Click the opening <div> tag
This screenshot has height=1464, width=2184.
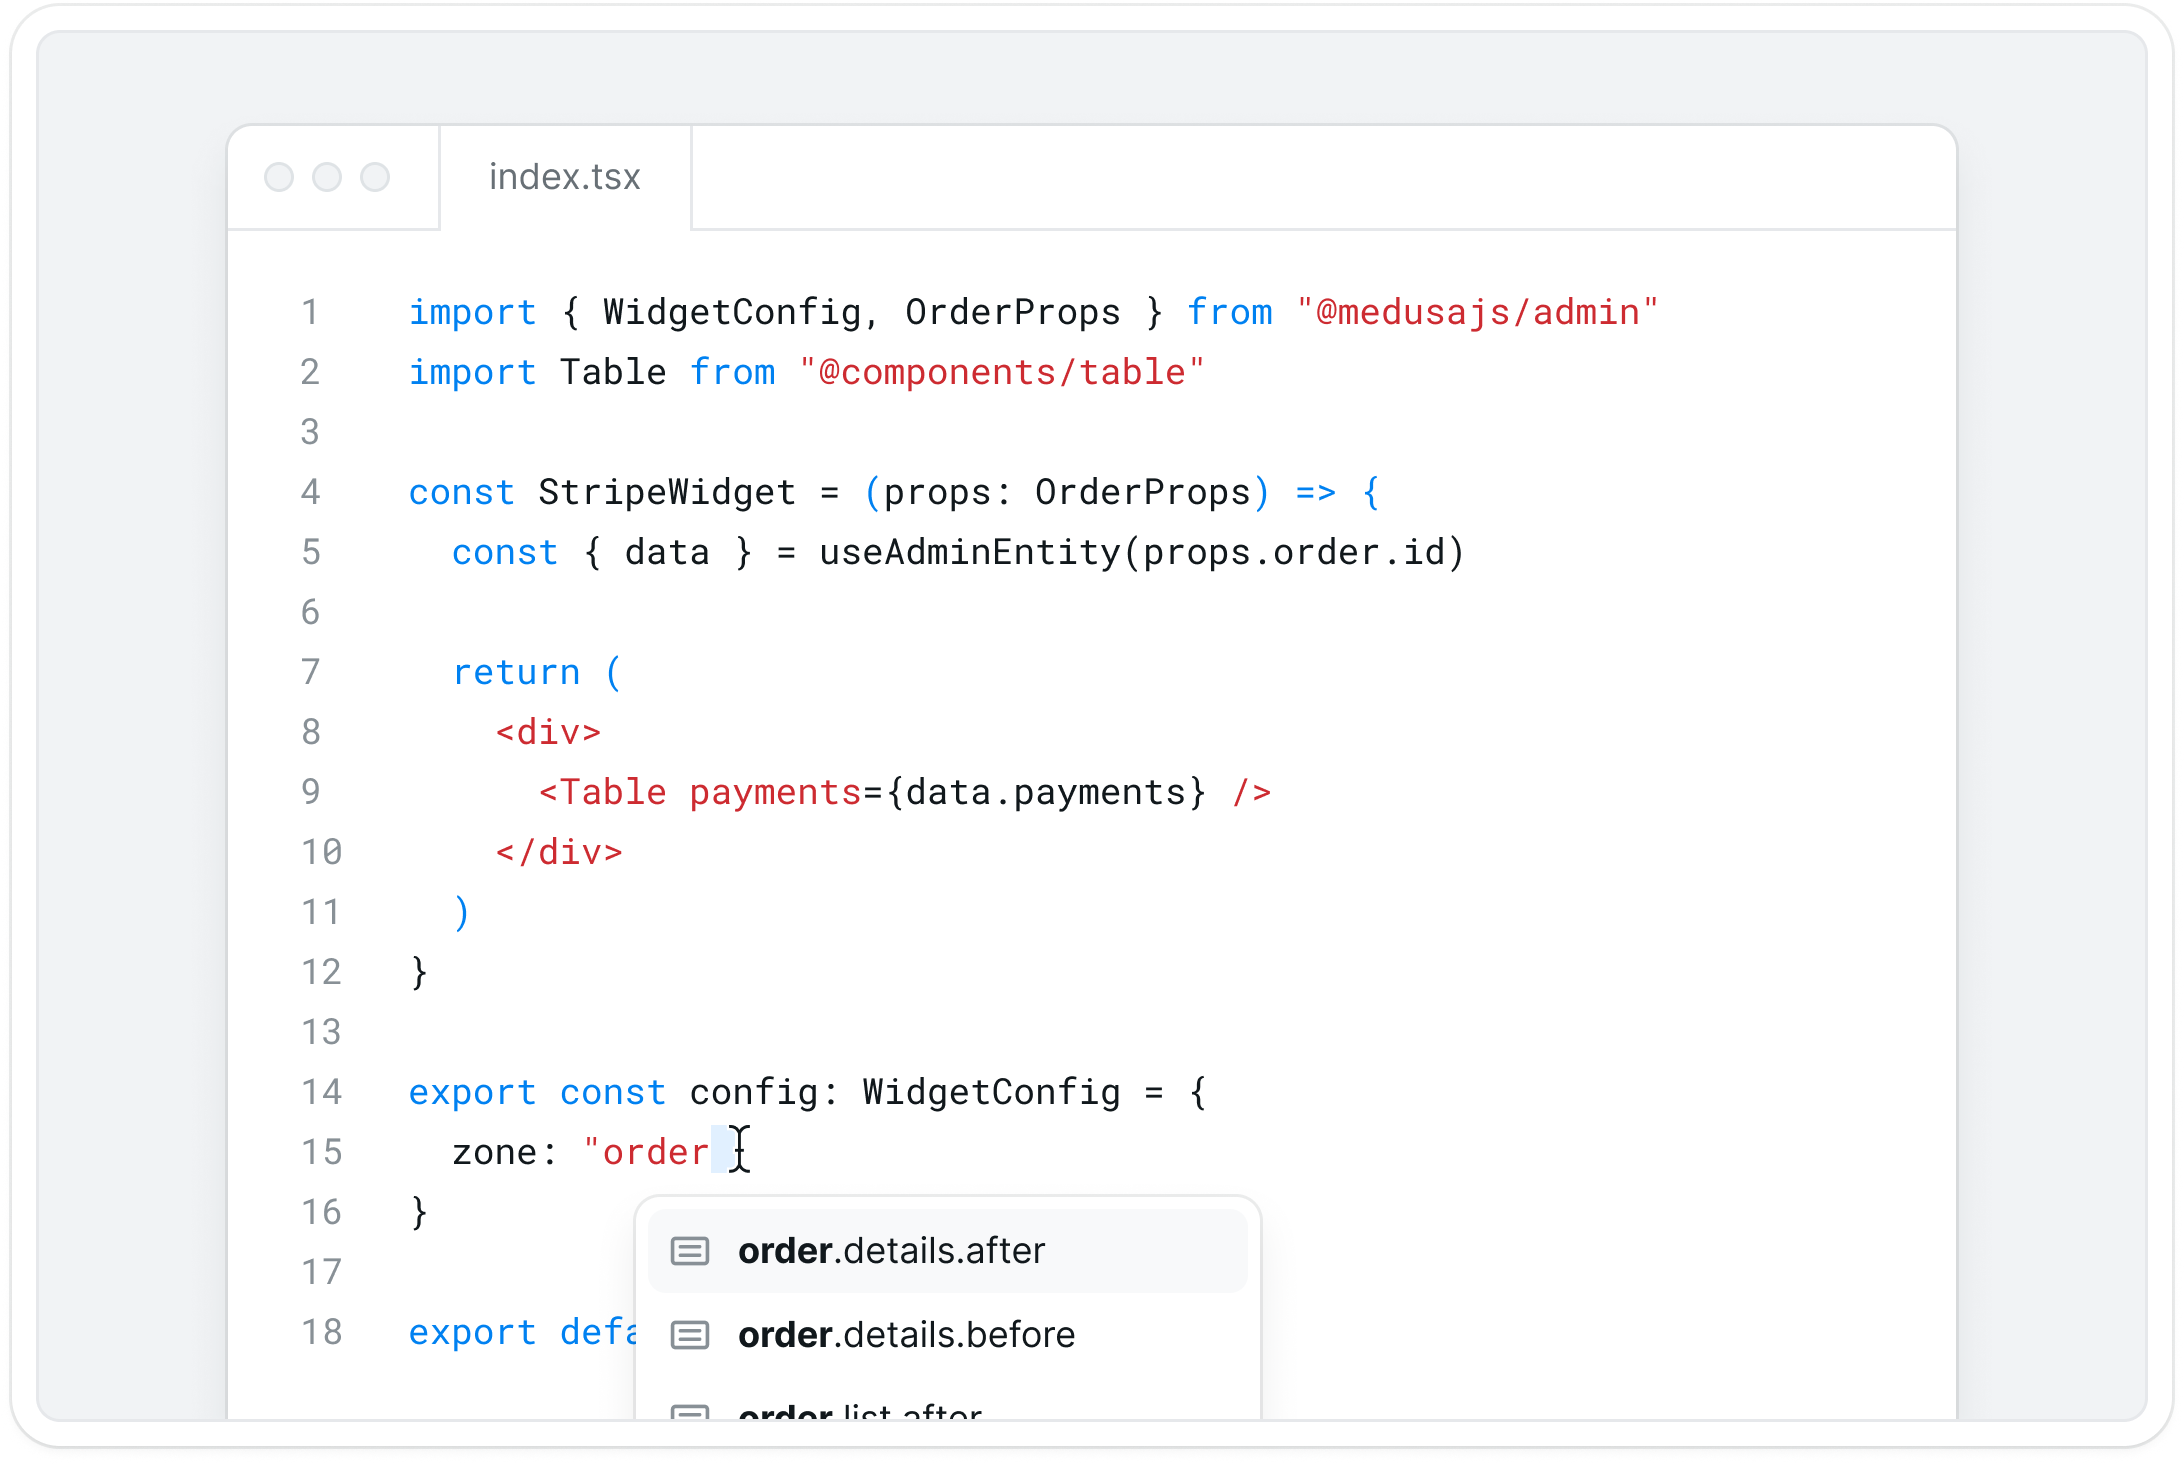click(x=549, y=732)
